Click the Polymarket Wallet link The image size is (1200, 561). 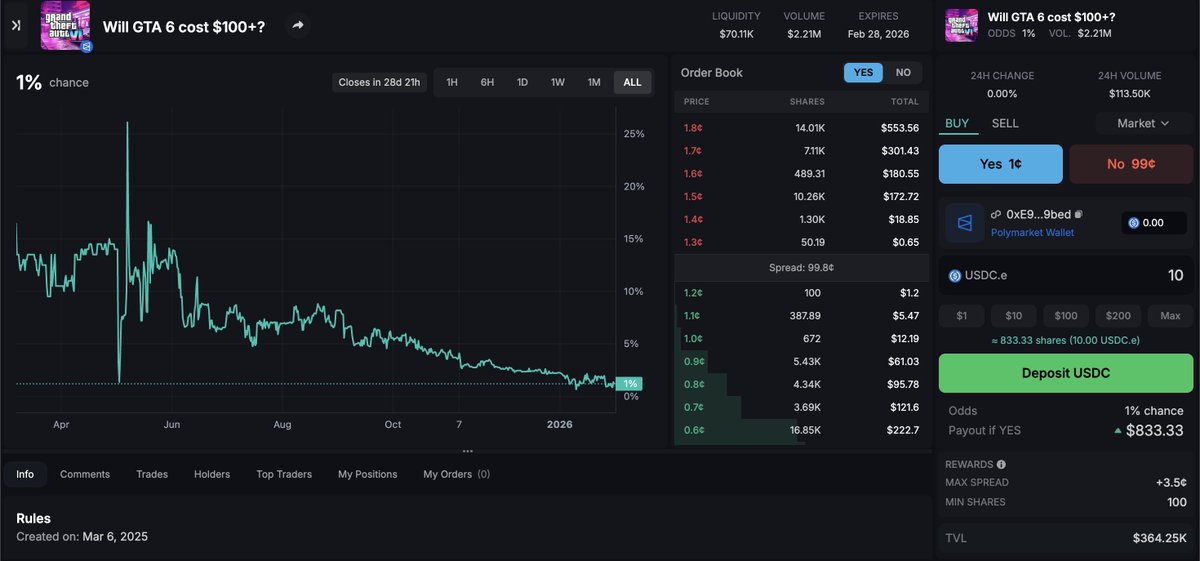(1032, 232)
